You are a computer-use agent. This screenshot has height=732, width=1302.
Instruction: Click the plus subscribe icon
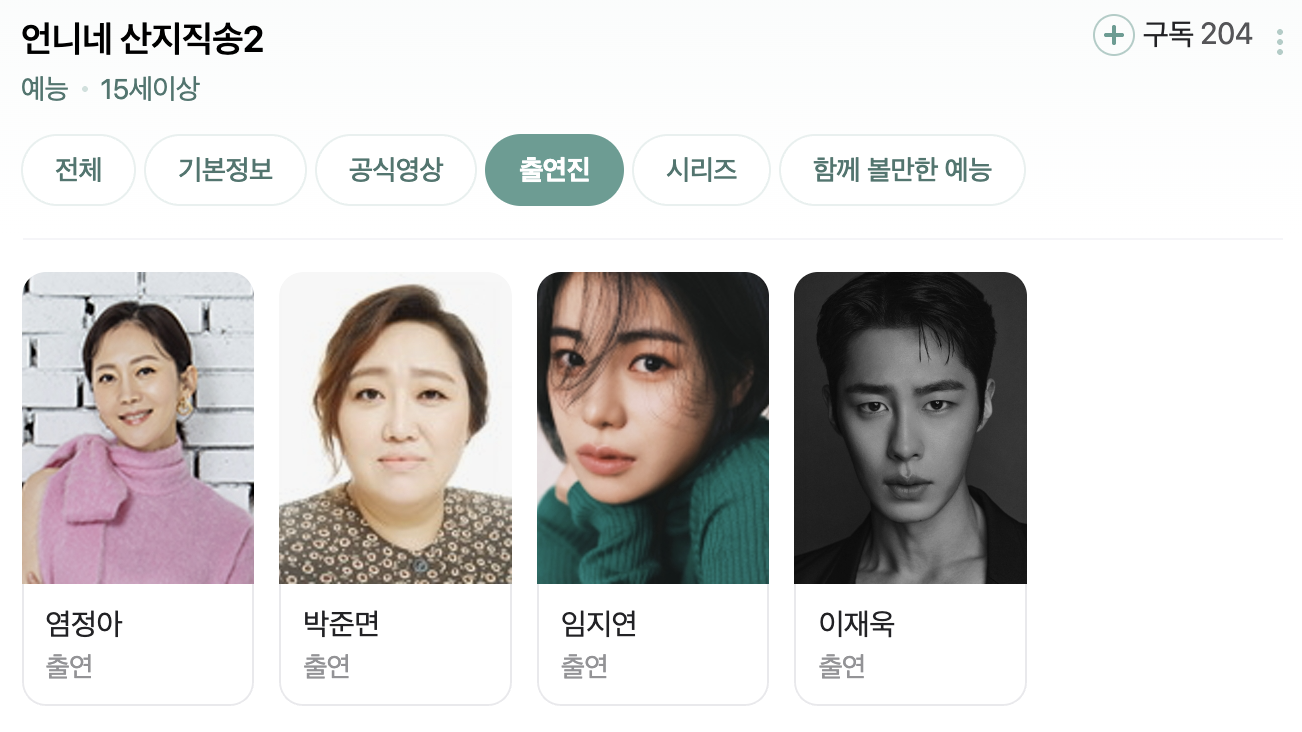click(1113, 35)
